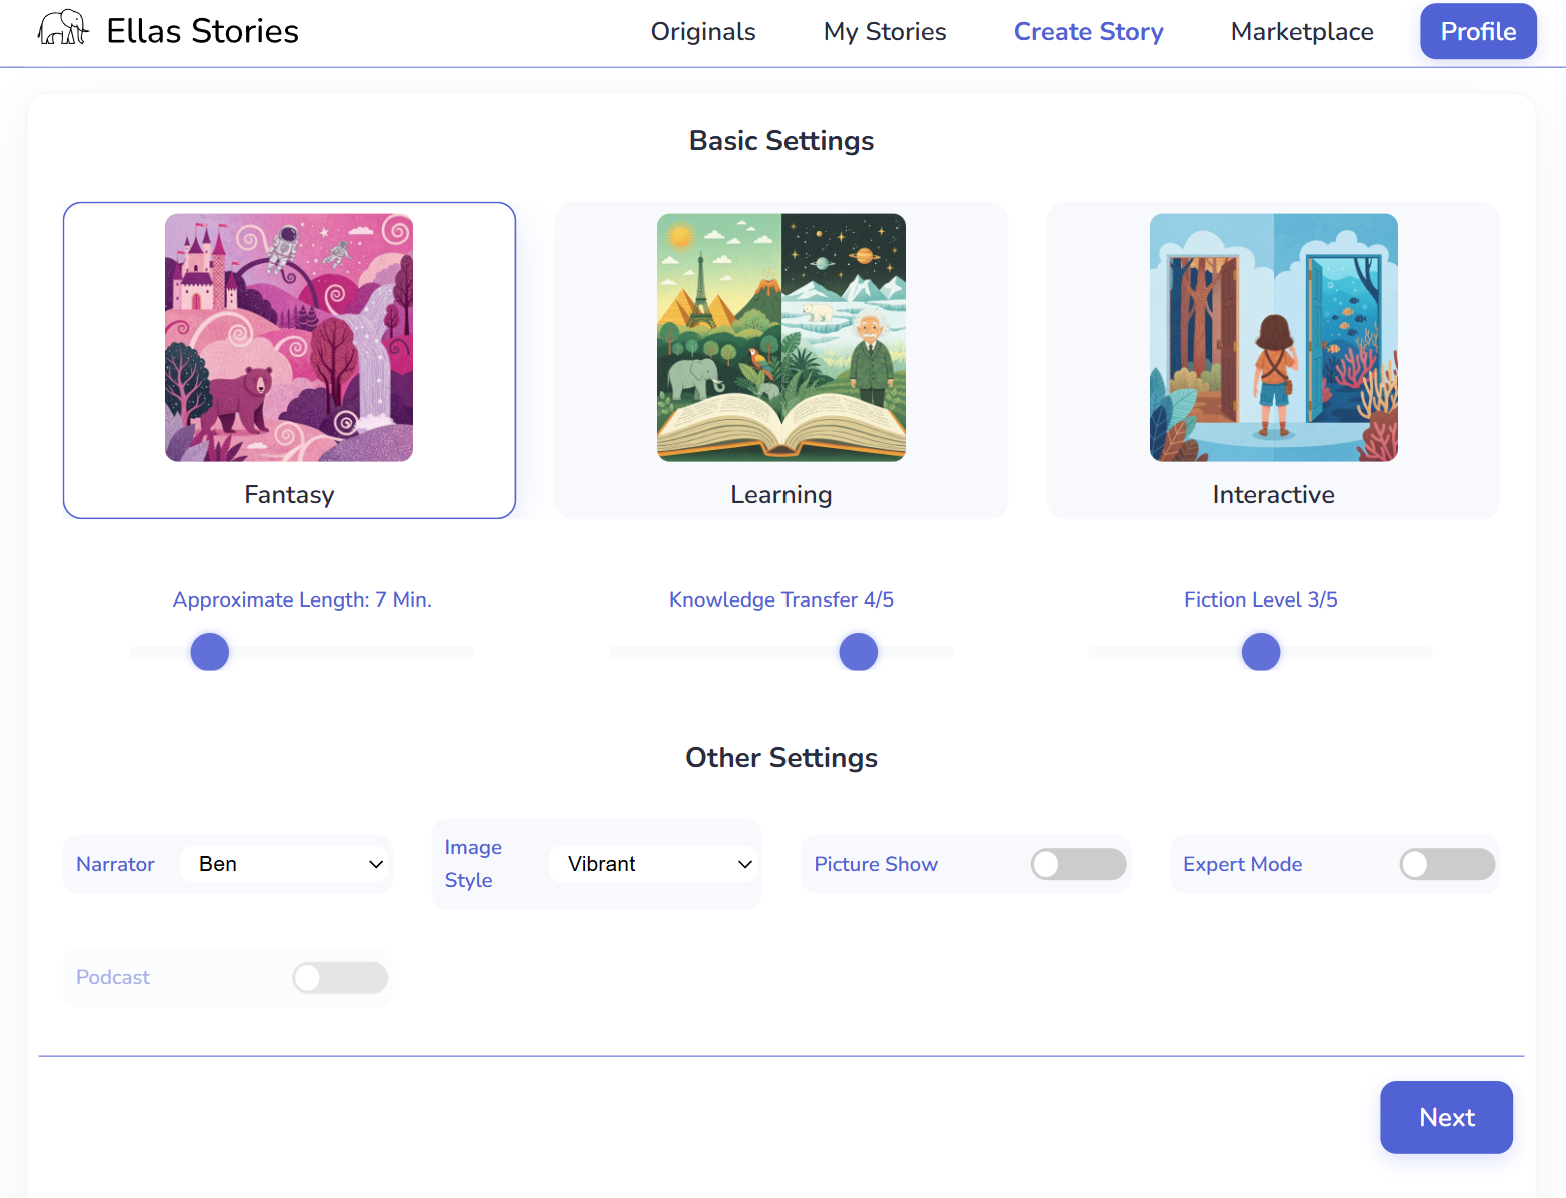
Task: Select the Interactive story type card
Action: tap(1272, 493)
